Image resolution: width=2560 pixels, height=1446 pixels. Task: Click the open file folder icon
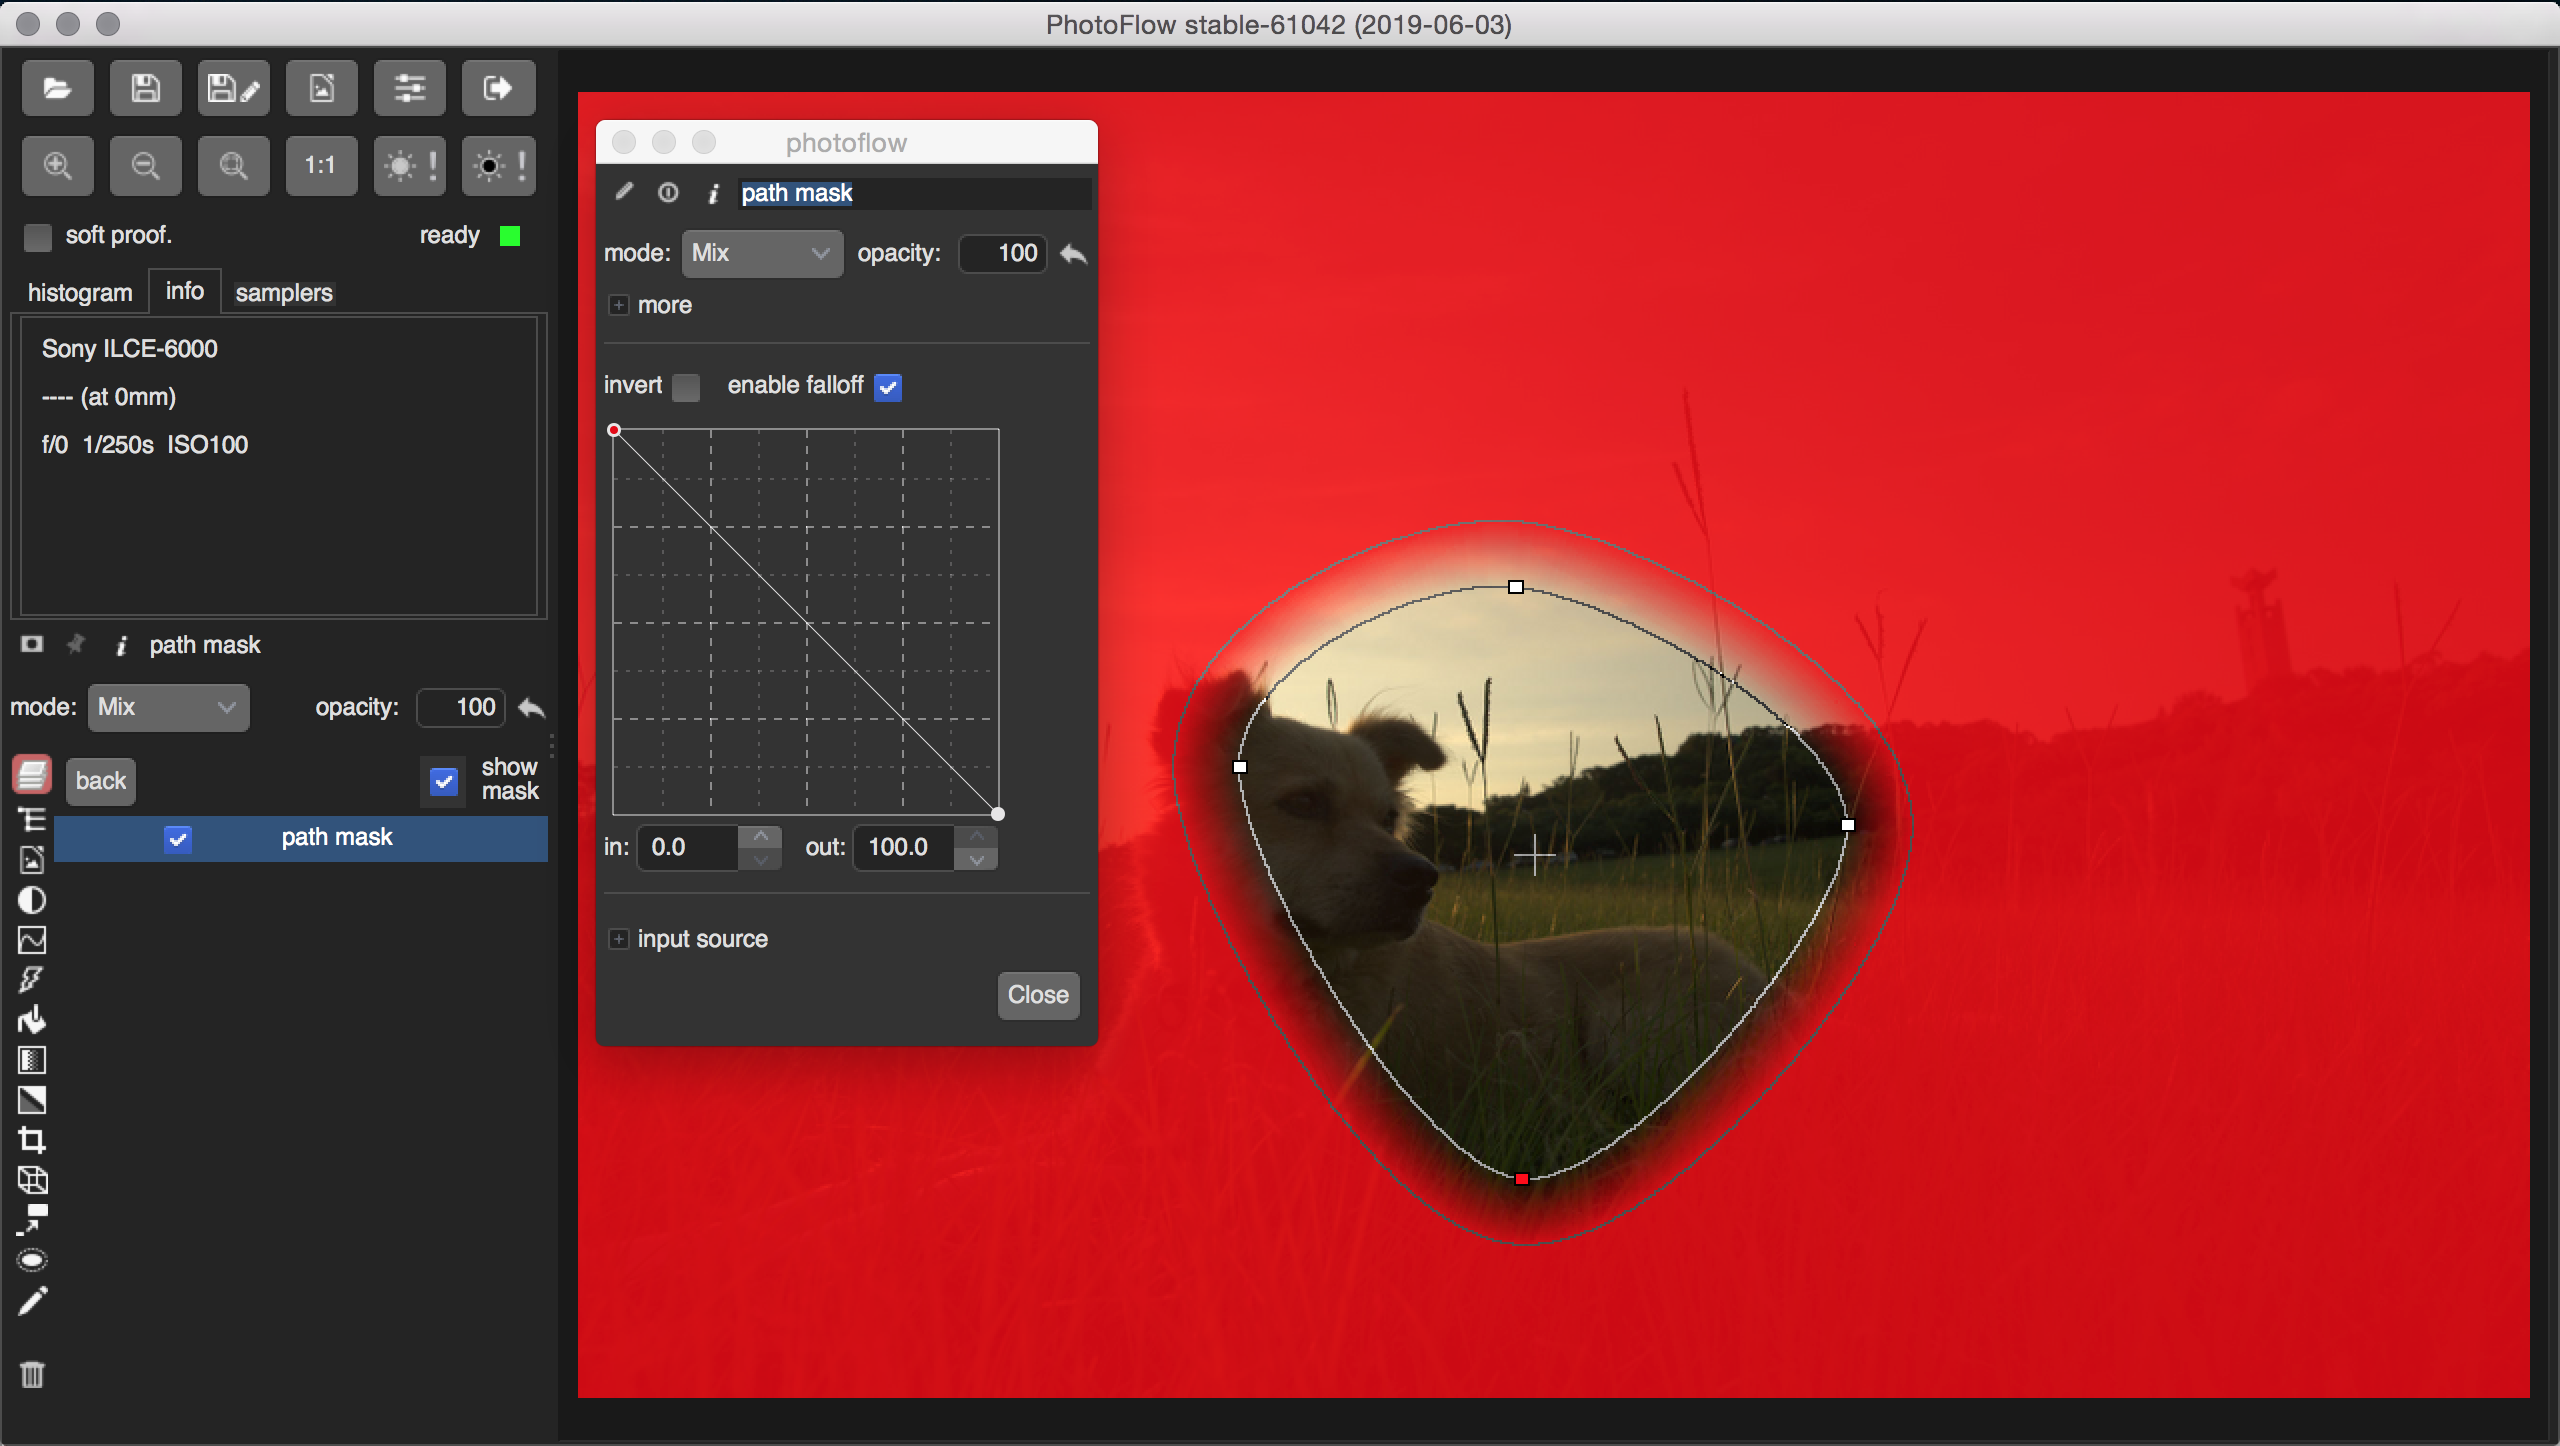[57, 89]
